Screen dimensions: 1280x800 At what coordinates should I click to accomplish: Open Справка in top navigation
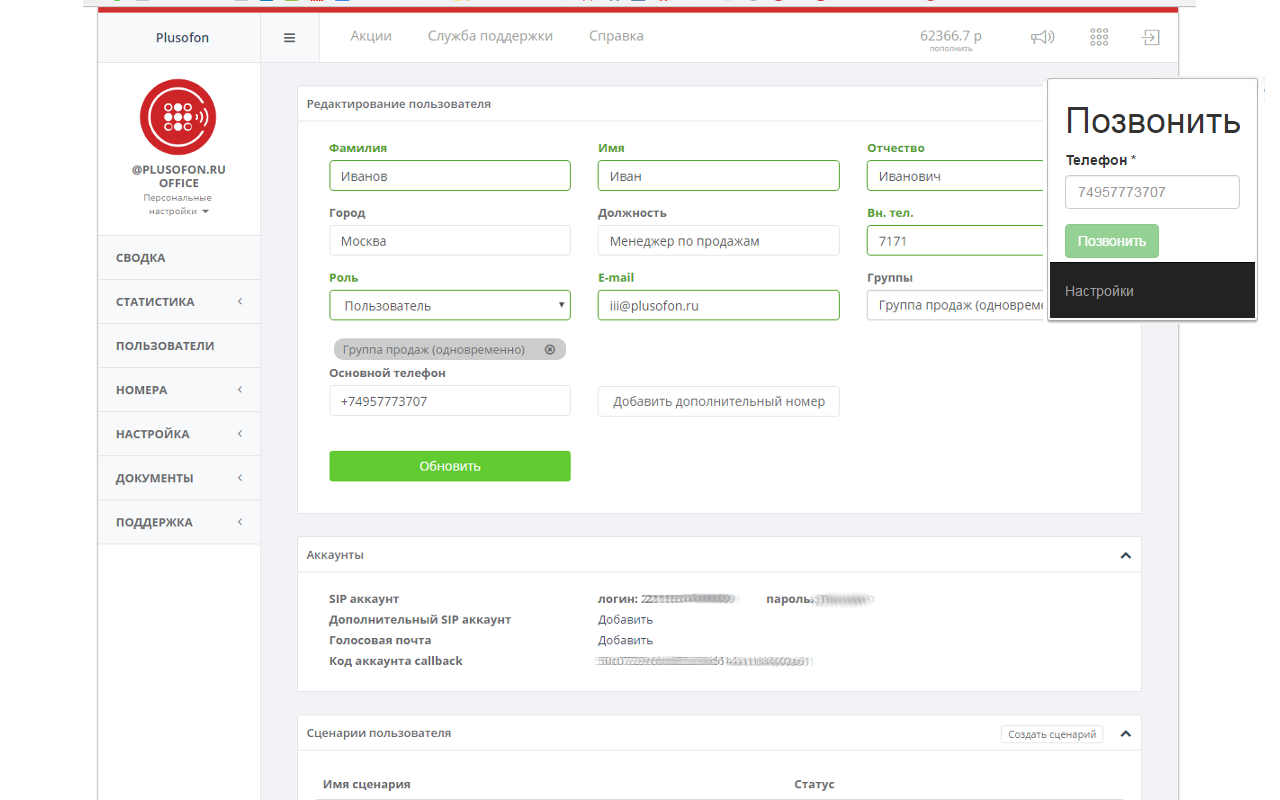coord(616,36)
